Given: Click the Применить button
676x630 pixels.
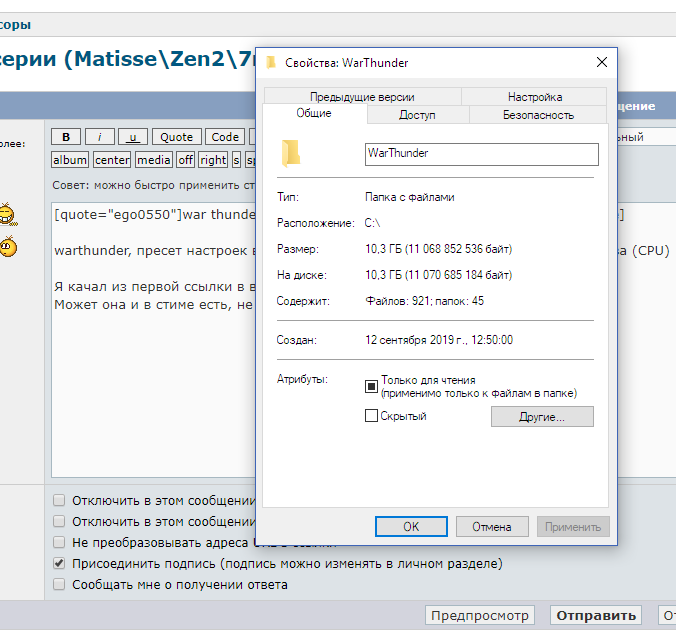Looking at the screenshot, I should coord(573,527).
